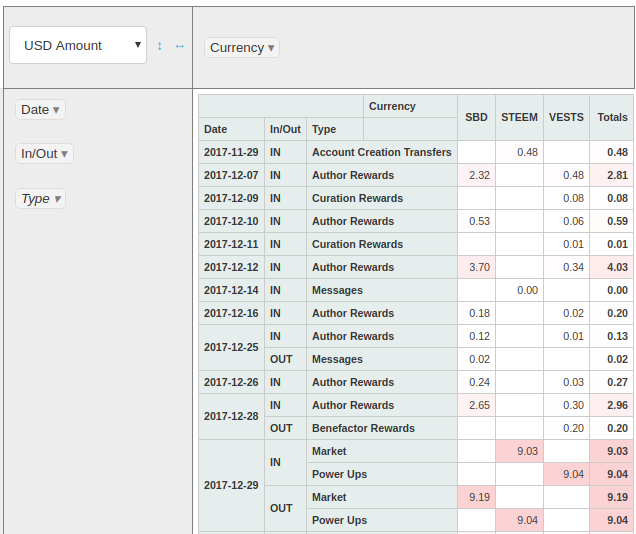This screenshot has width=636, height=534.
Task: Click the OUT label for 2017-12-25
Action: point(286,359)
